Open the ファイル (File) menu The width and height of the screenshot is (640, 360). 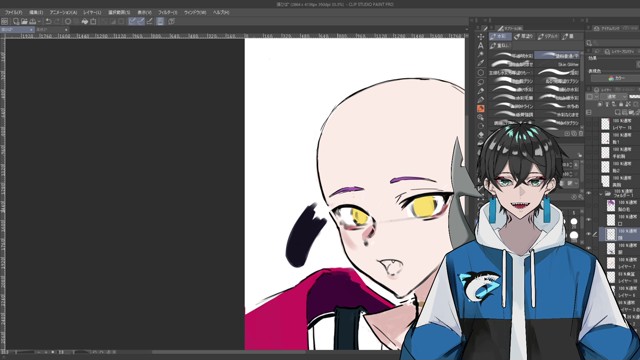[x=13, y=12]
